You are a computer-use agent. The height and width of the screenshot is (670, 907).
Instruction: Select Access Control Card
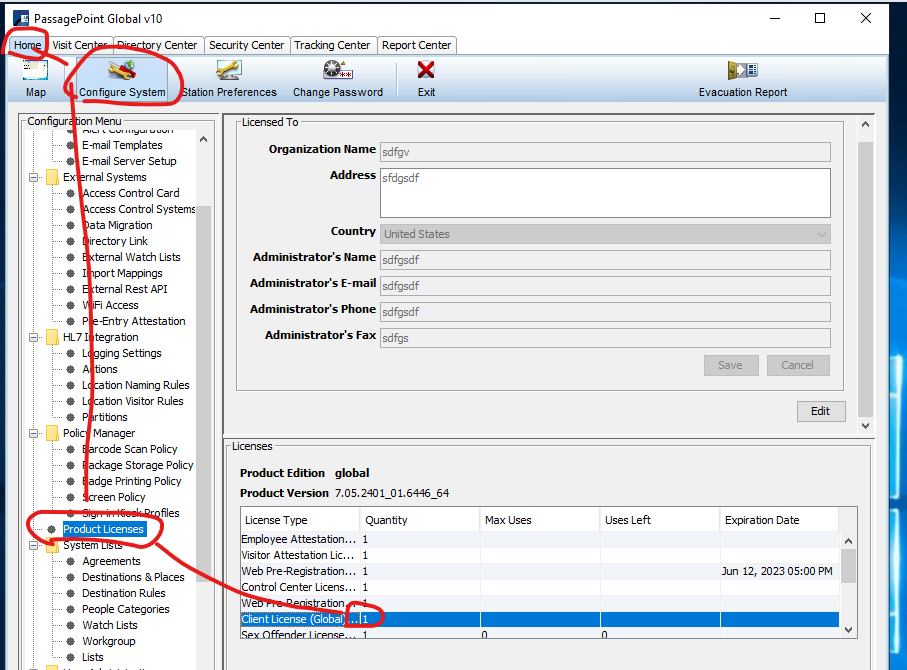pos(131,193)
